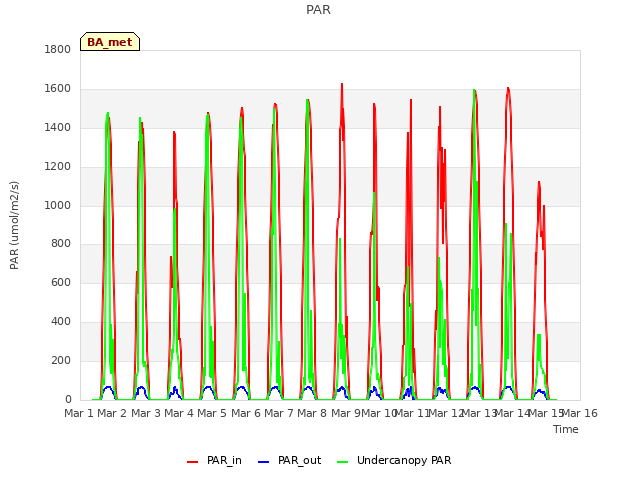This screenshot has height=480, width=640.
Task: Click the PAR_in legend entry
Action: tap(214, 460)
